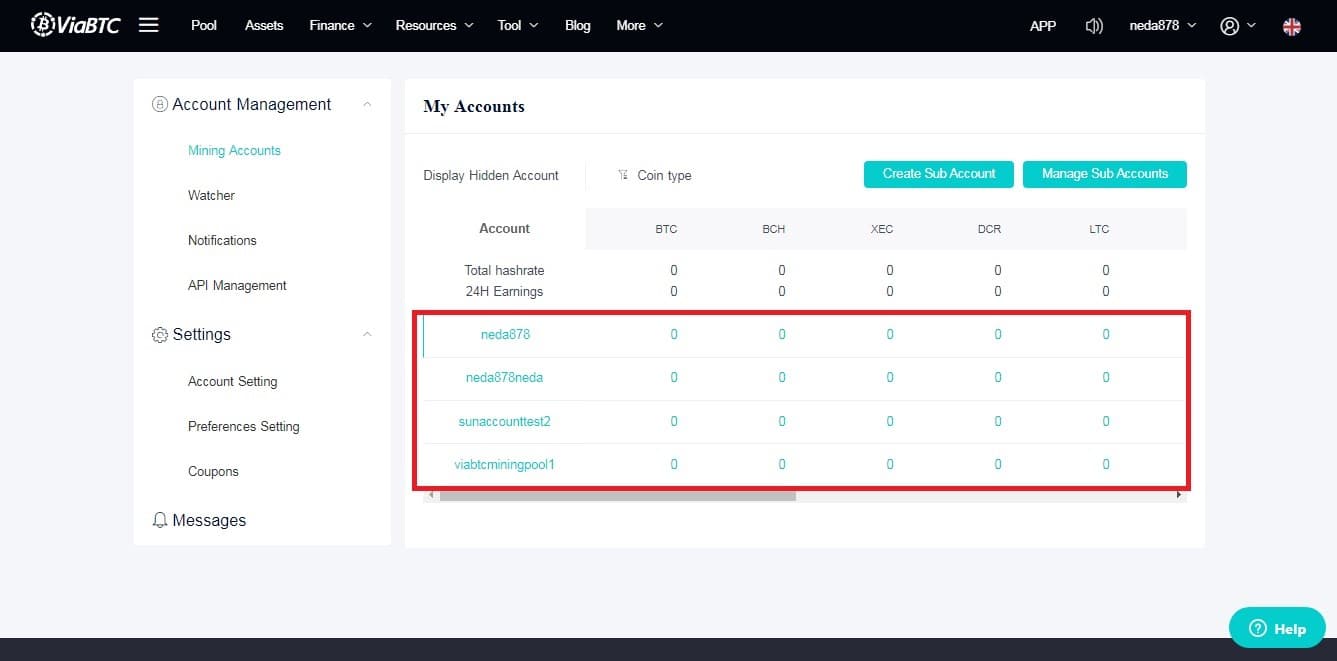Image resolution: width=1337 pixels, height=661 pixels.
Task: Expand the Tool dropdown menu
Action: (x=518, y=25)
